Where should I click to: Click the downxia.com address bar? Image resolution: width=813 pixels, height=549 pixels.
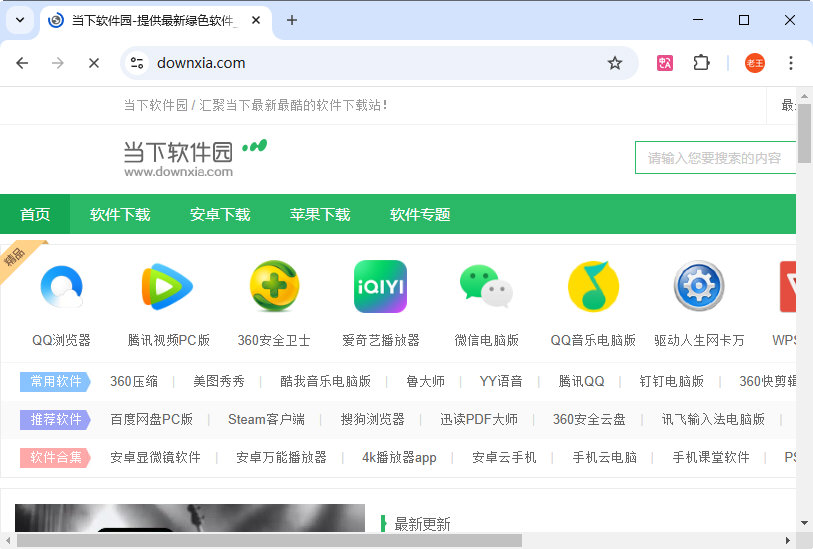coord(379,63)
